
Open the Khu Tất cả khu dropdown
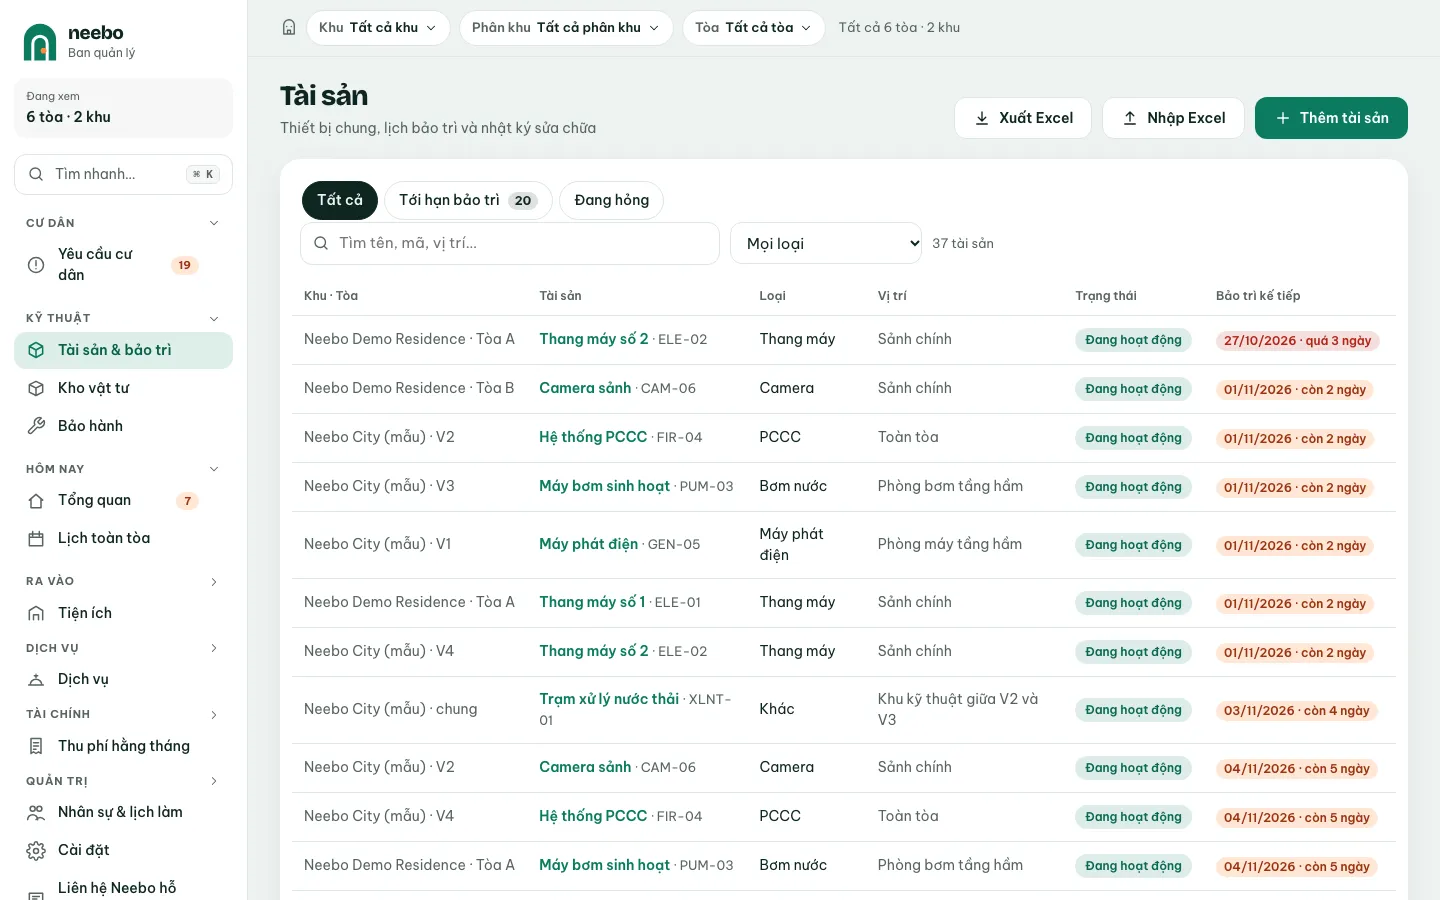(378, 28)
